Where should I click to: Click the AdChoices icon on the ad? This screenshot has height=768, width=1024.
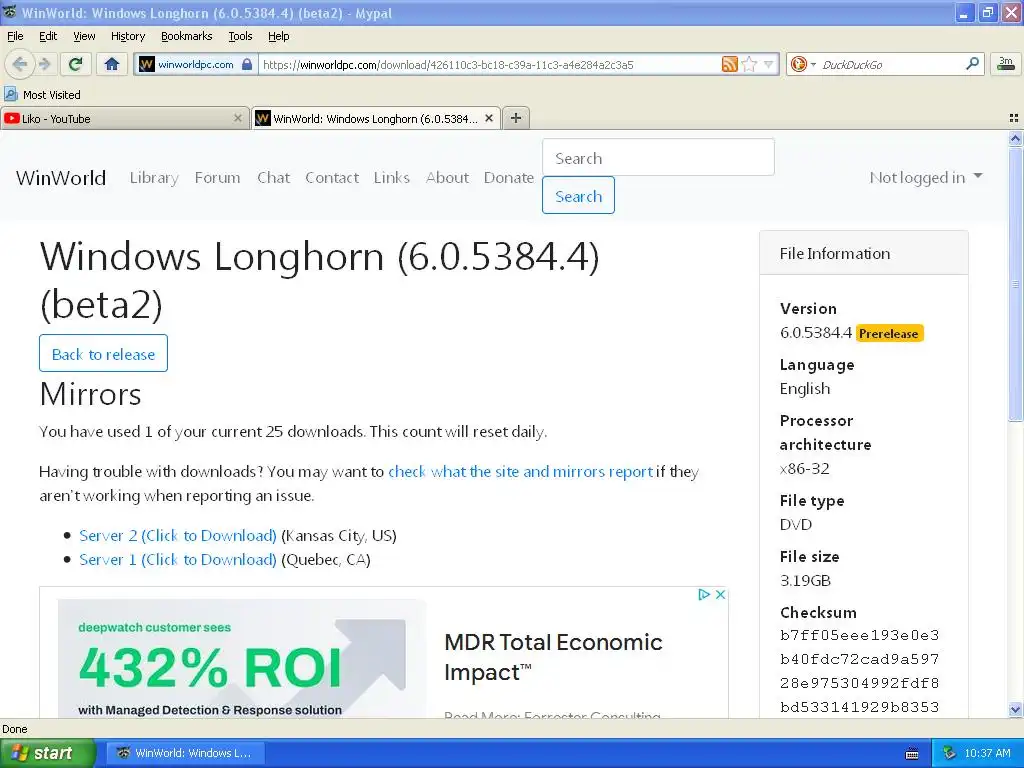click(703, 594)
